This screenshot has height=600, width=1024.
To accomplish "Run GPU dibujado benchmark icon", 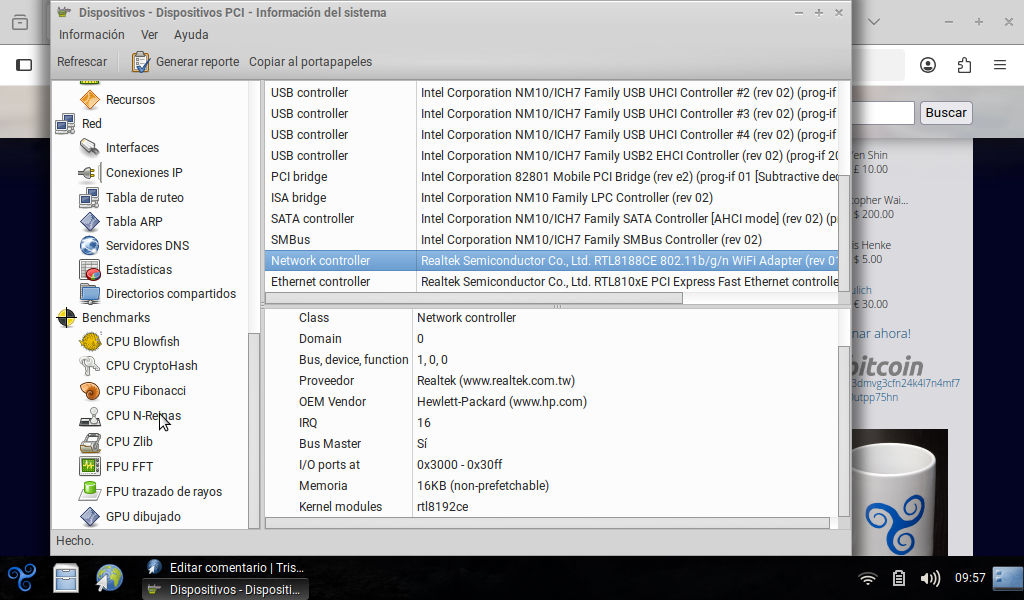I will tap(89, 516).
